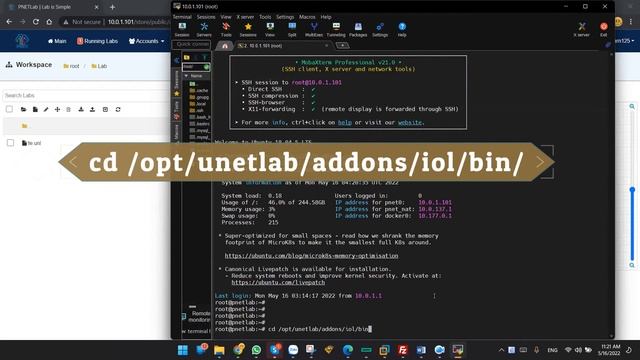Image resolution: width=640 pixels, height=360 pixels.
Task: Open the Tunneling icon
Action: tap(336, 29)
